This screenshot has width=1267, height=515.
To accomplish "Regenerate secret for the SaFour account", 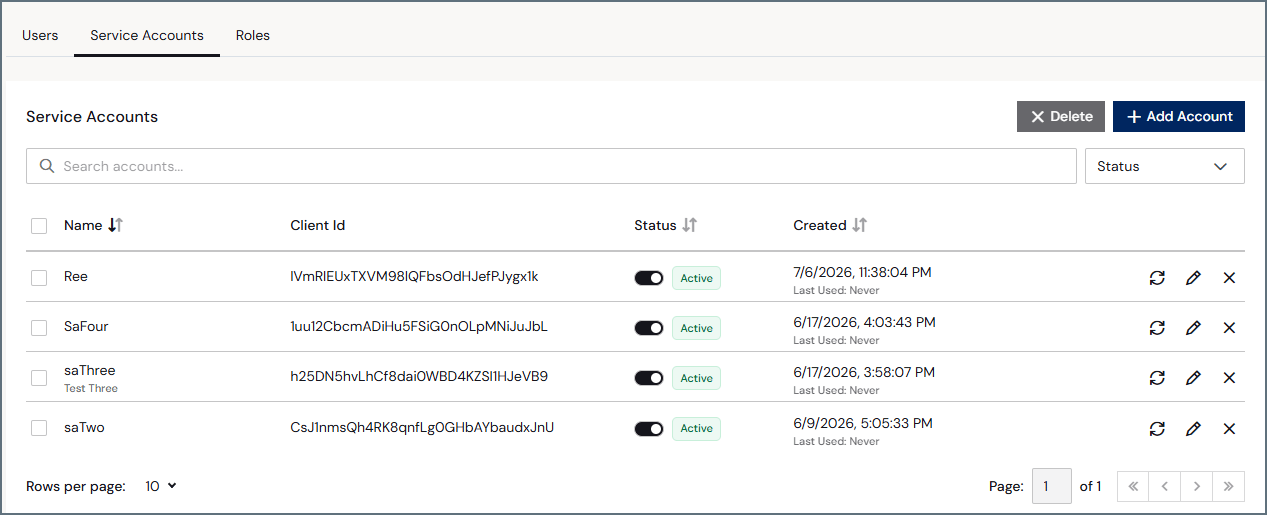I will pos(1157,328).
